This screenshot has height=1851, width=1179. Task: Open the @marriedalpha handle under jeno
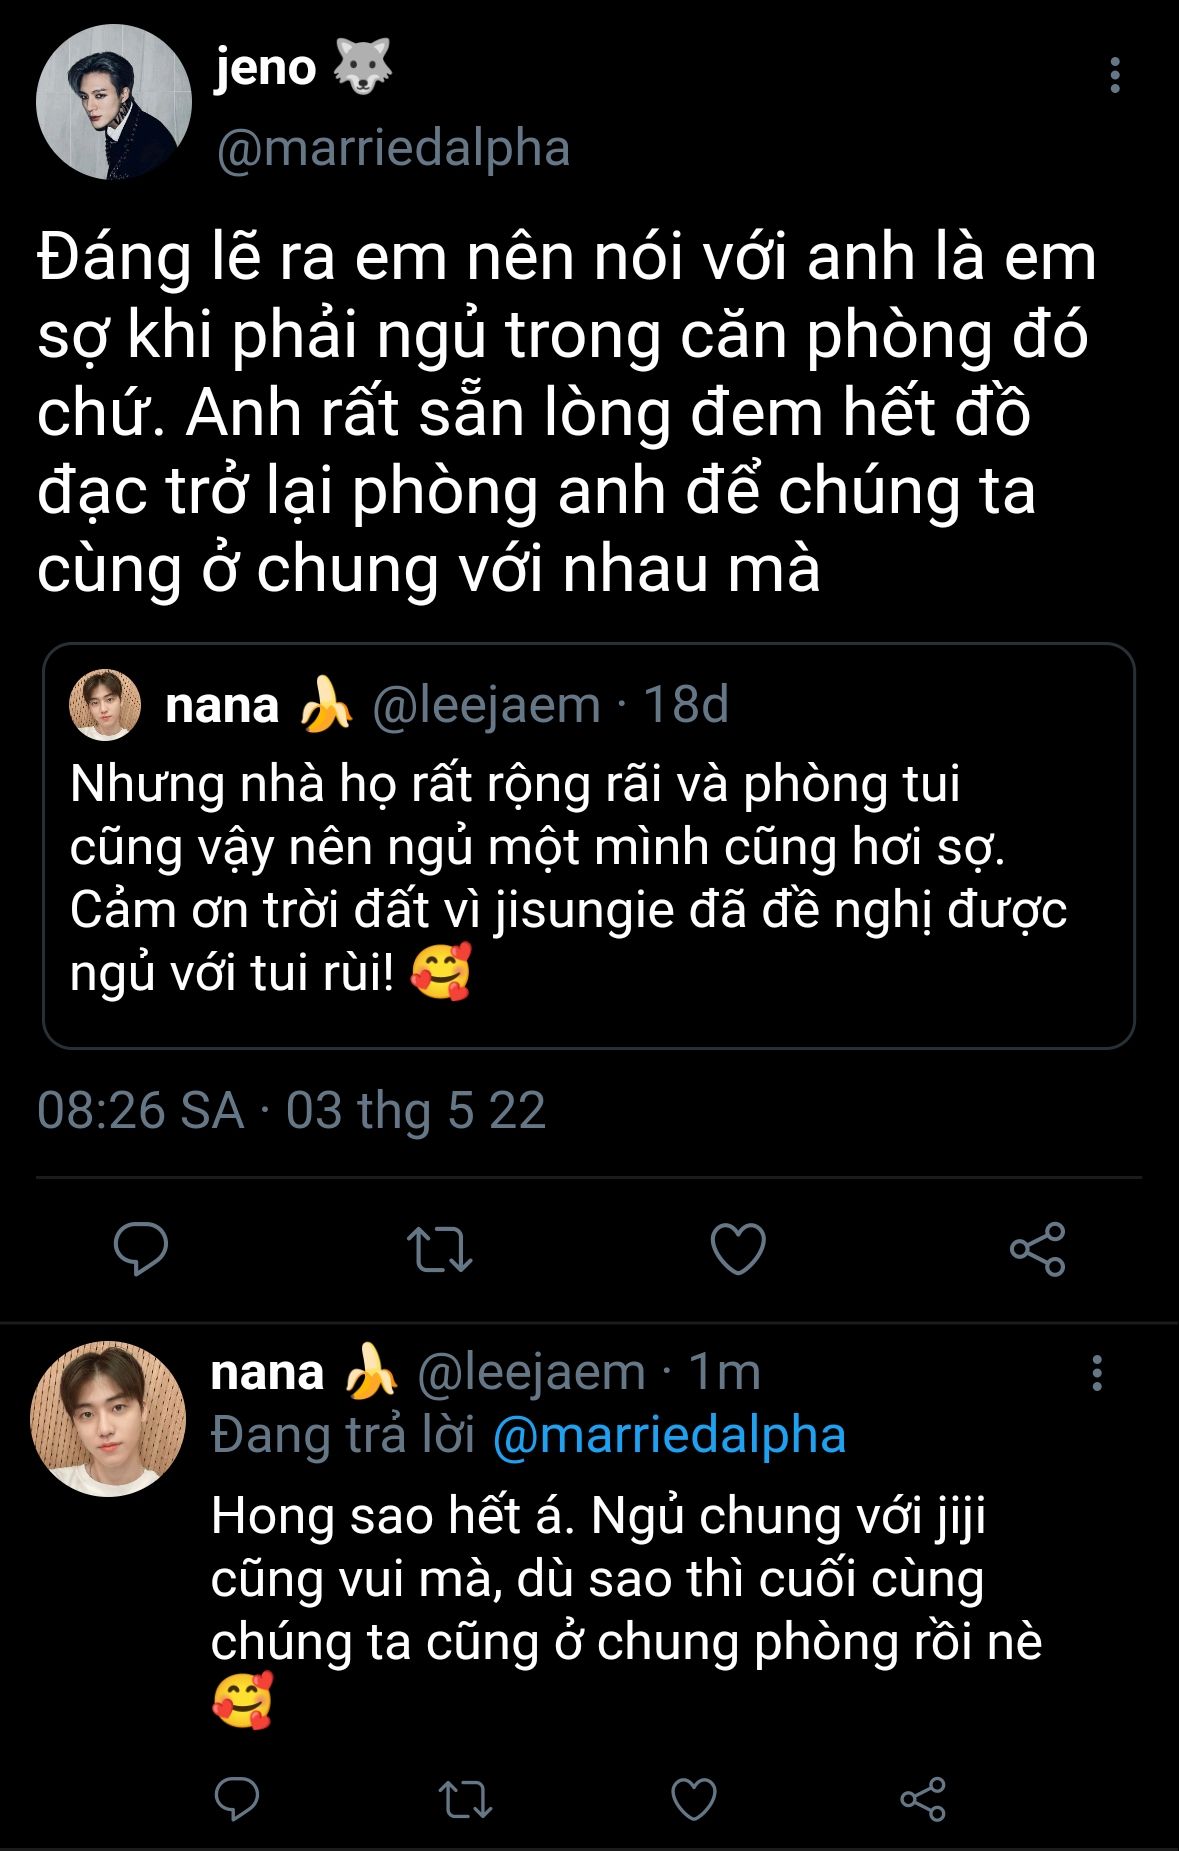[393, 148]
